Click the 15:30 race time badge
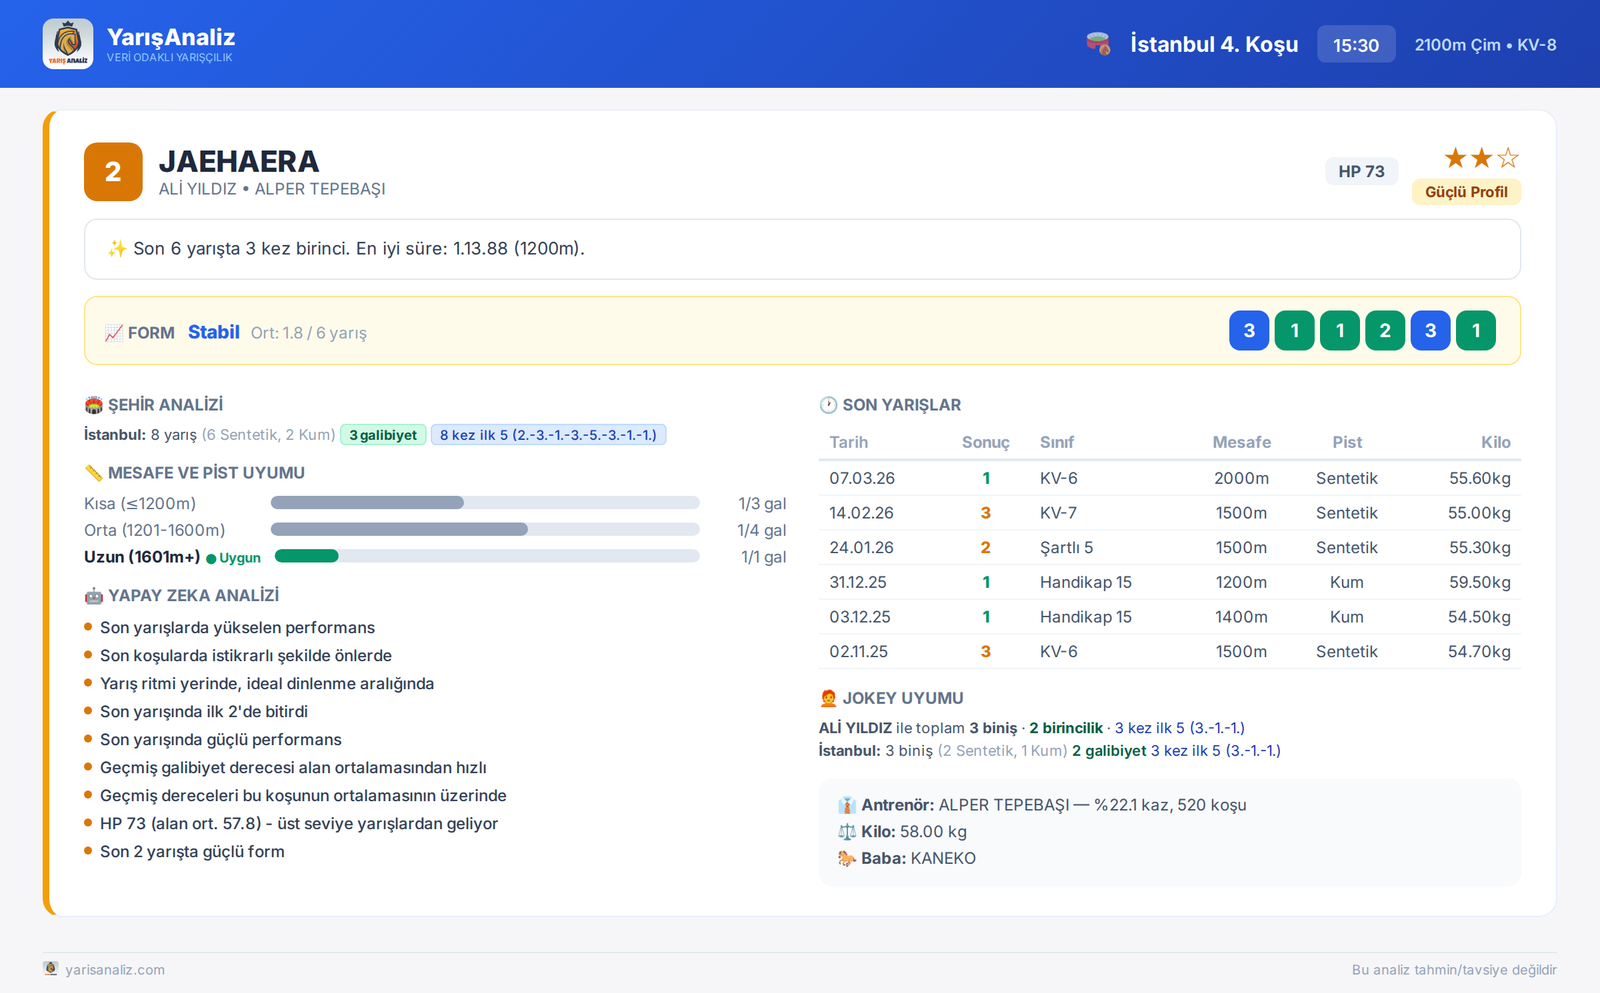This screenshot has height=993, width=1600. (1356, 45)
